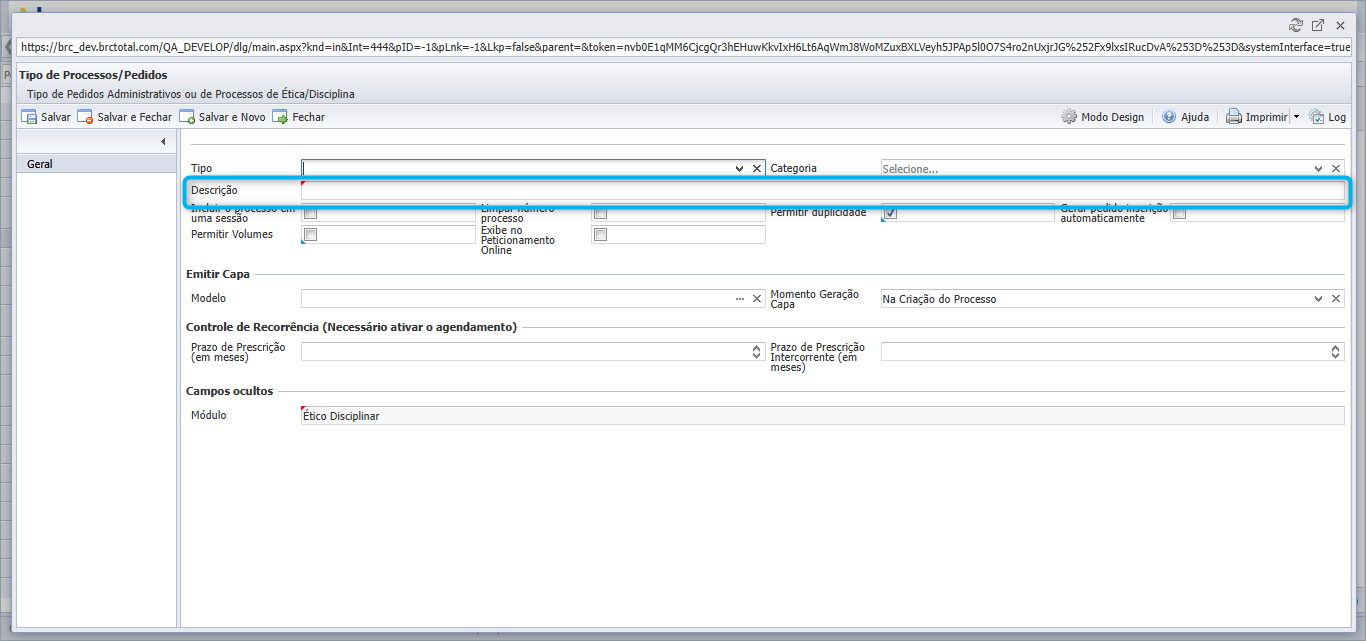The width and height of the screenshot is (1366, 641).
Task: Open the Categoria dropdown
Action: [1318, 169]
